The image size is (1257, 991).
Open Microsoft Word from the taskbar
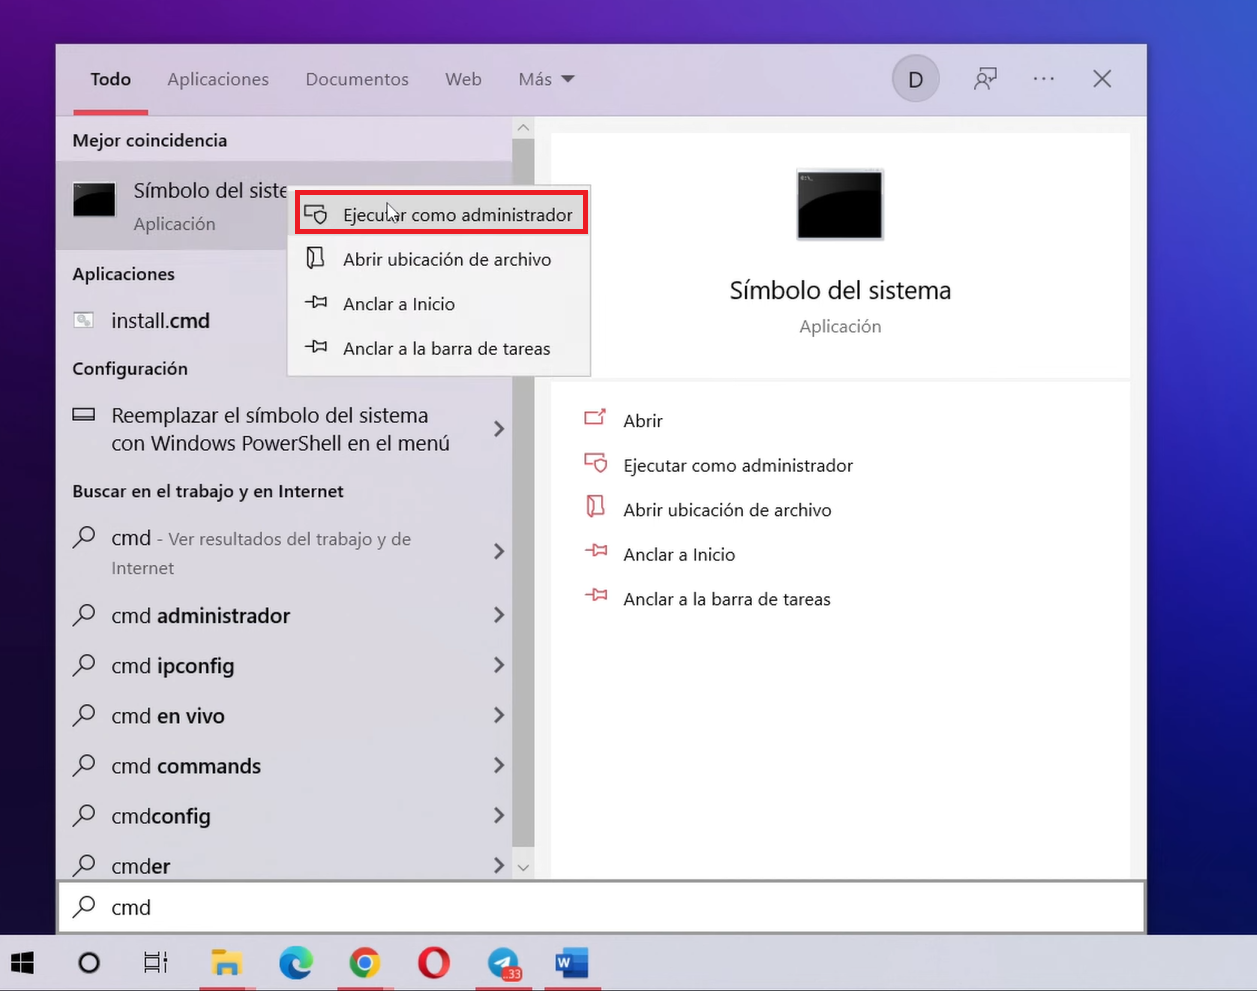pos(572,962)
